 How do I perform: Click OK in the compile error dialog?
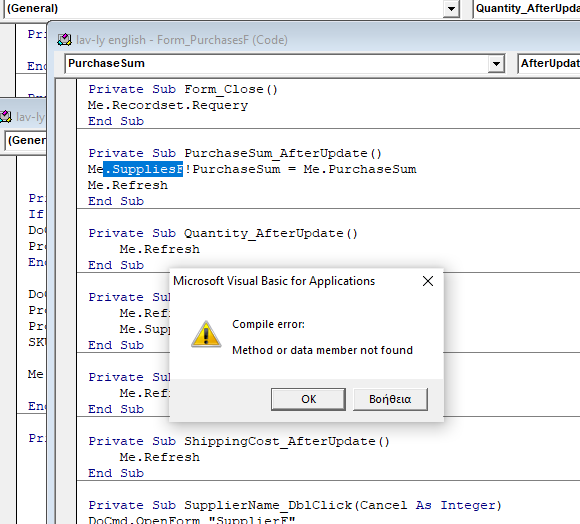click(x=308, y=399)
